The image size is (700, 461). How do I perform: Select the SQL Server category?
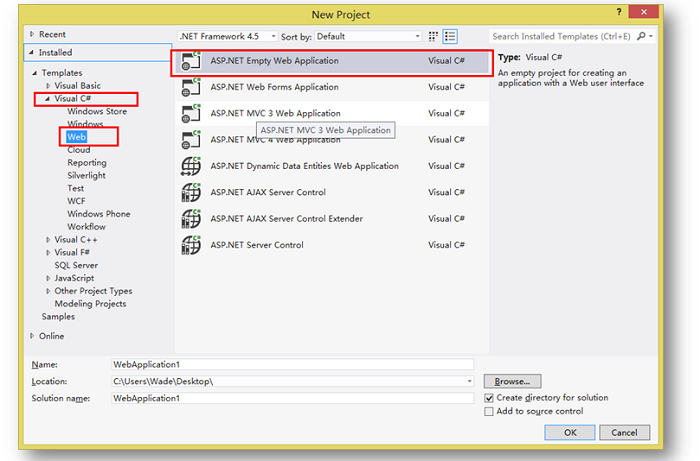click(76, 266)
